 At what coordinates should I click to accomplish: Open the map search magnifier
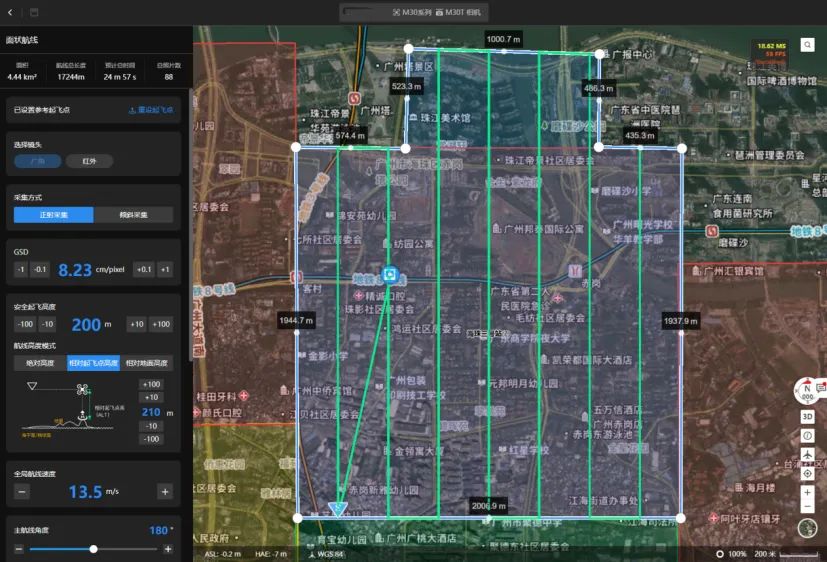[x=807, y=45]
